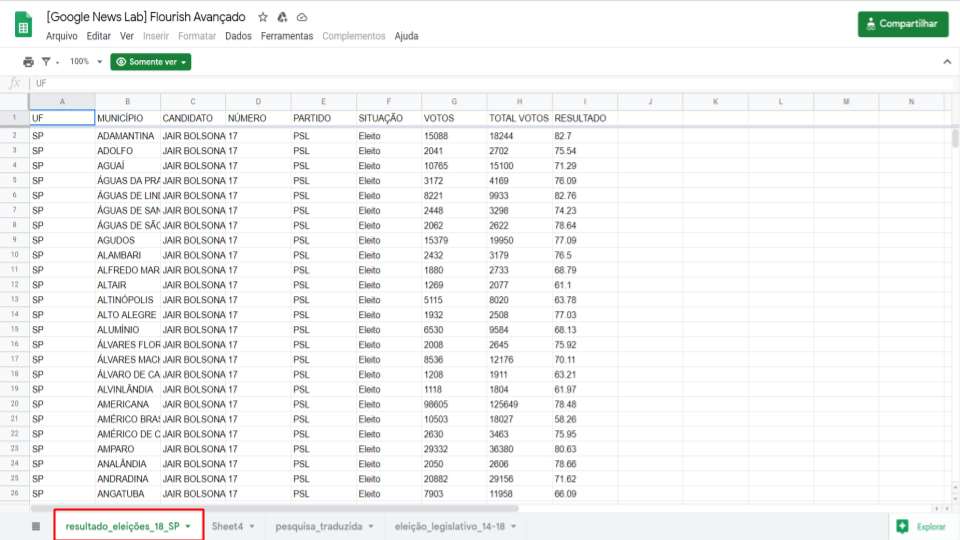The image size is (960, 540).
Task: Open the 100% zoom dropdown
Action: click(86, 62)
